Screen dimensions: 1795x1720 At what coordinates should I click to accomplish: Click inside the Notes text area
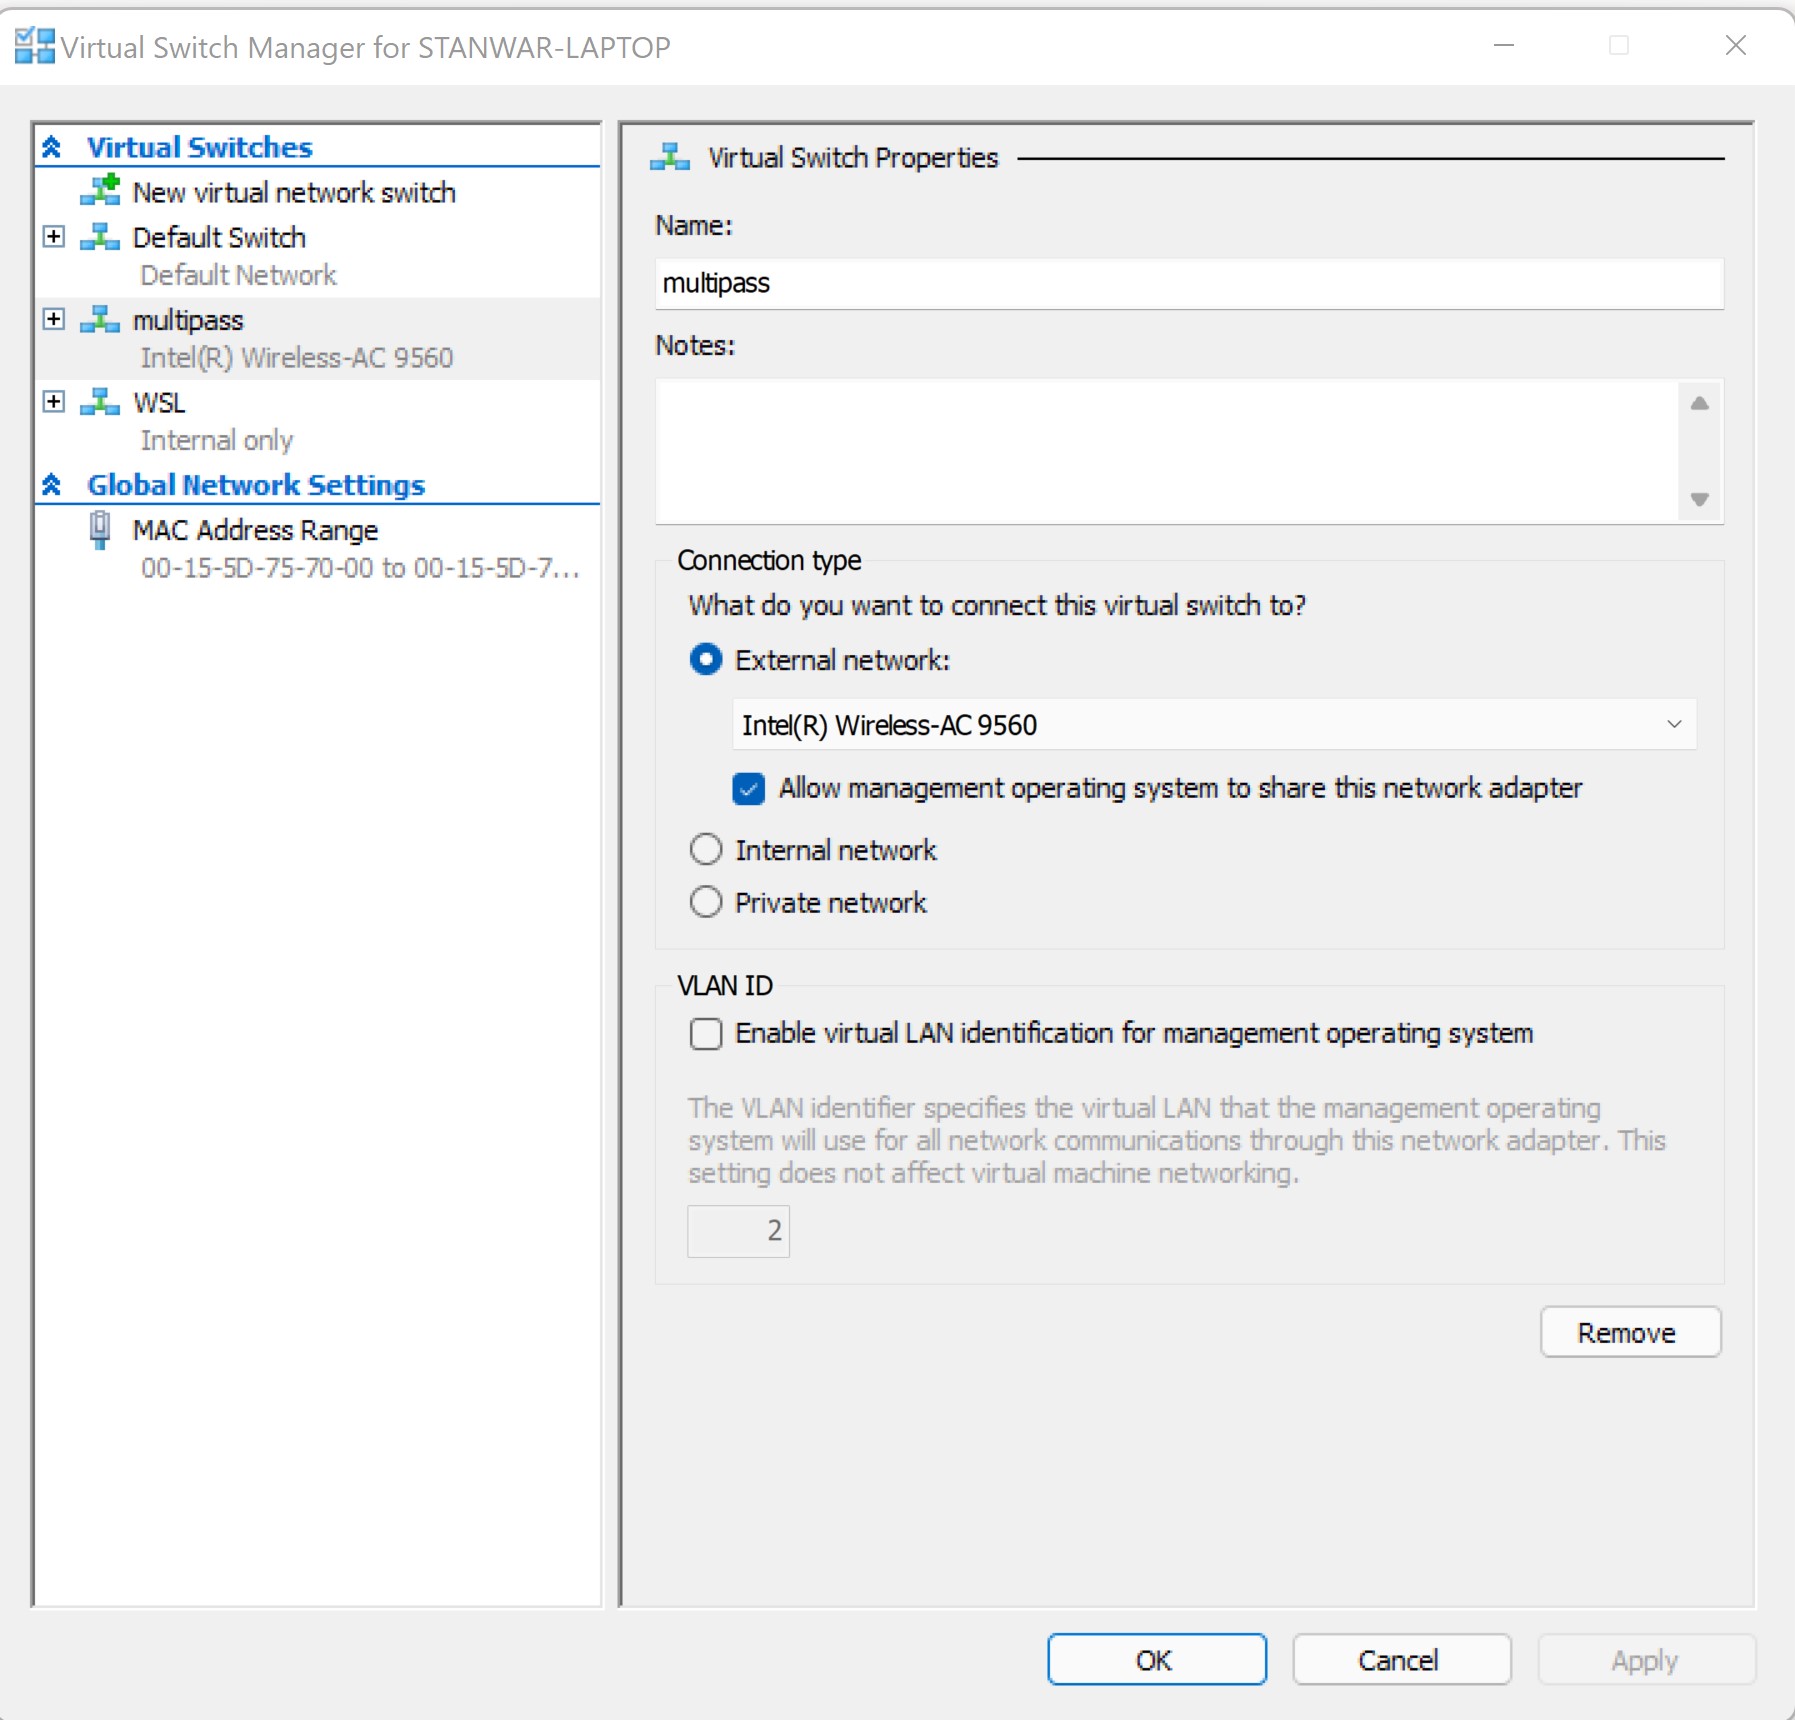pos(1167,451)
